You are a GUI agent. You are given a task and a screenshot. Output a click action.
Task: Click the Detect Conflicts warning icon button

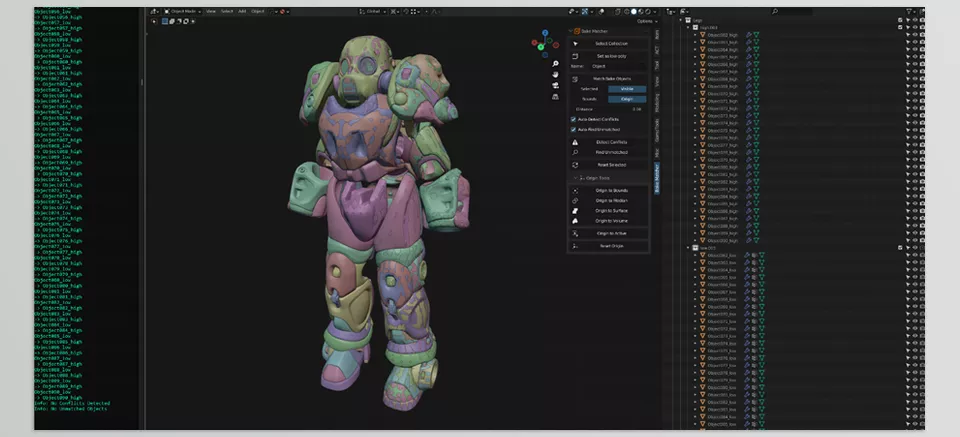575,142
